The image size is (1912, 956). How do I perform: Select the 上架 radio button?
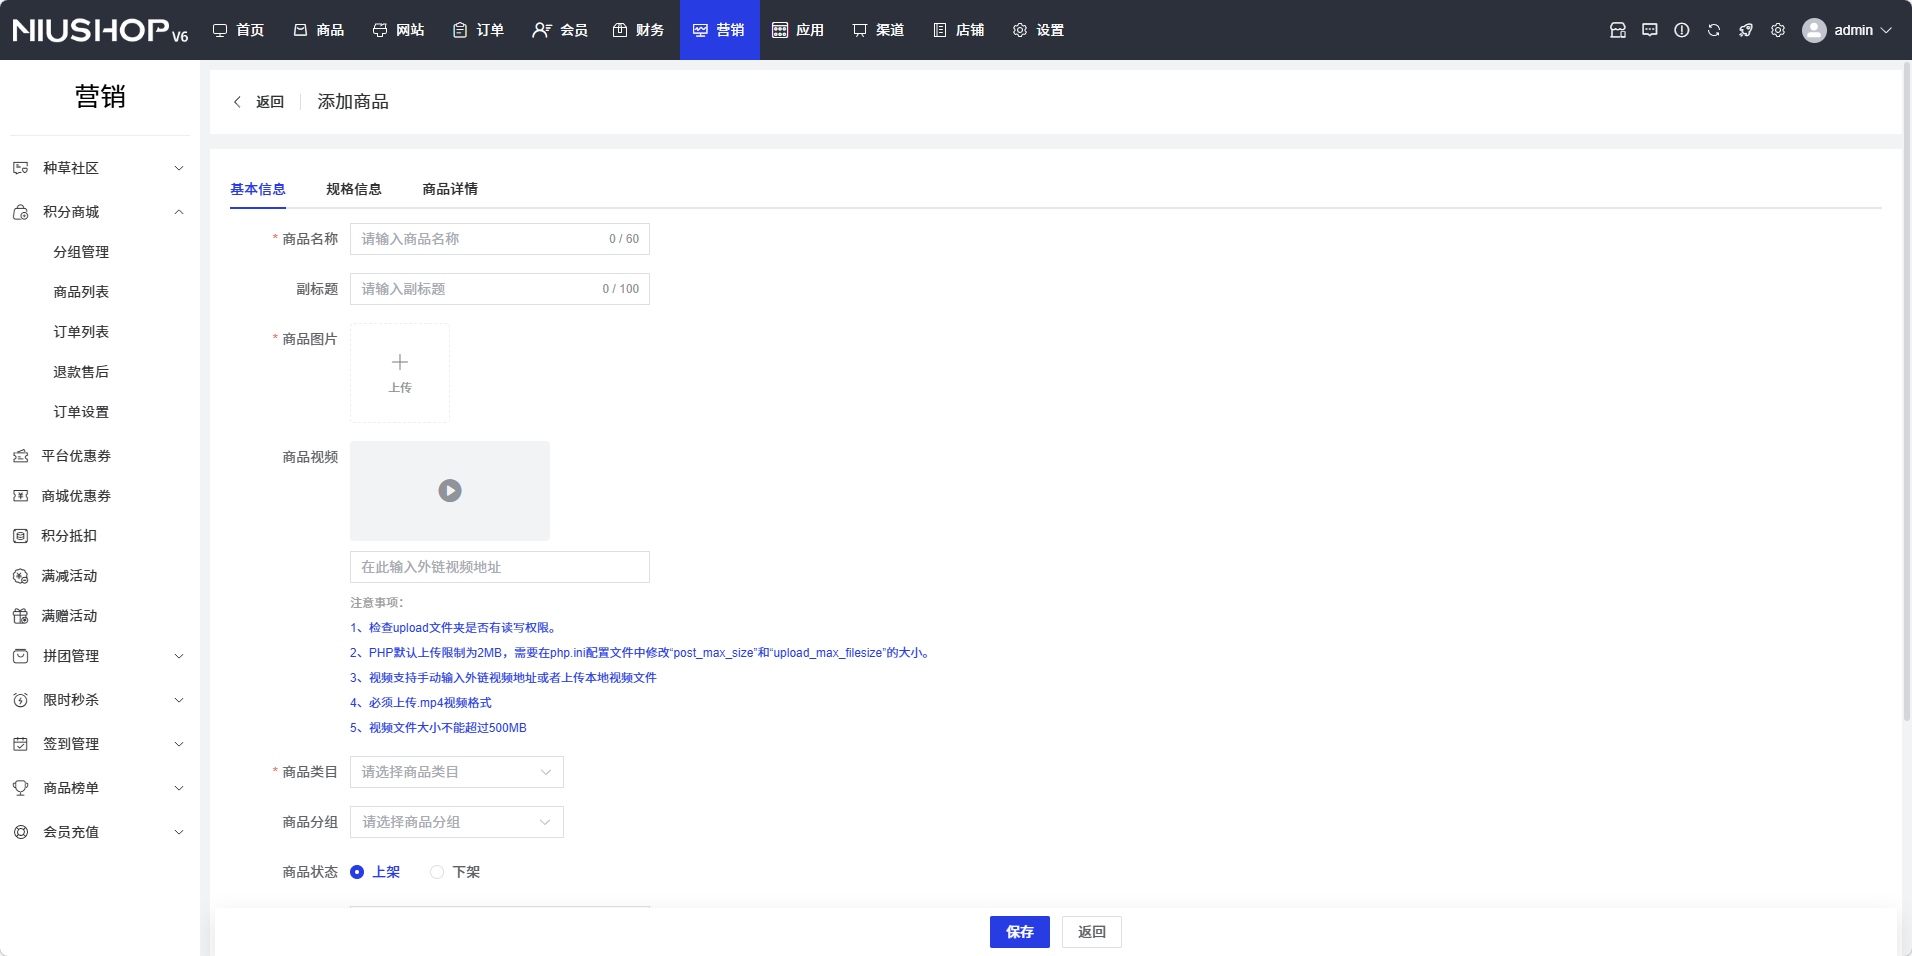357,872
